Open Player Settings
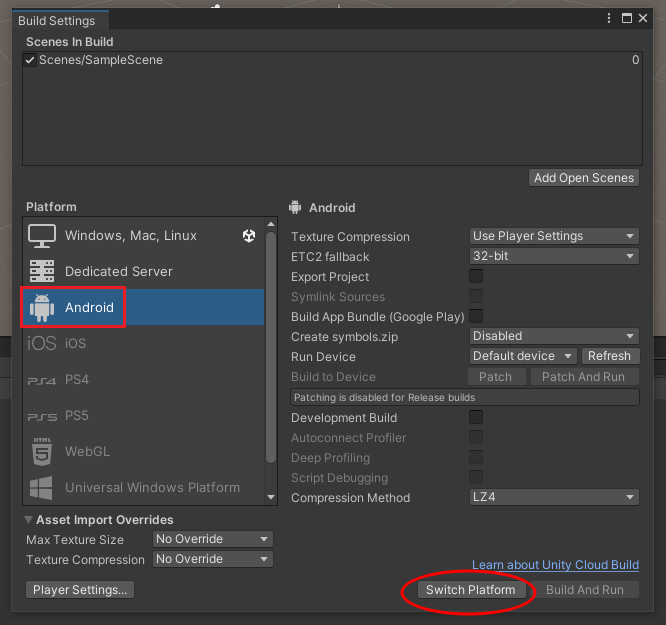 (x=80, y=590)
